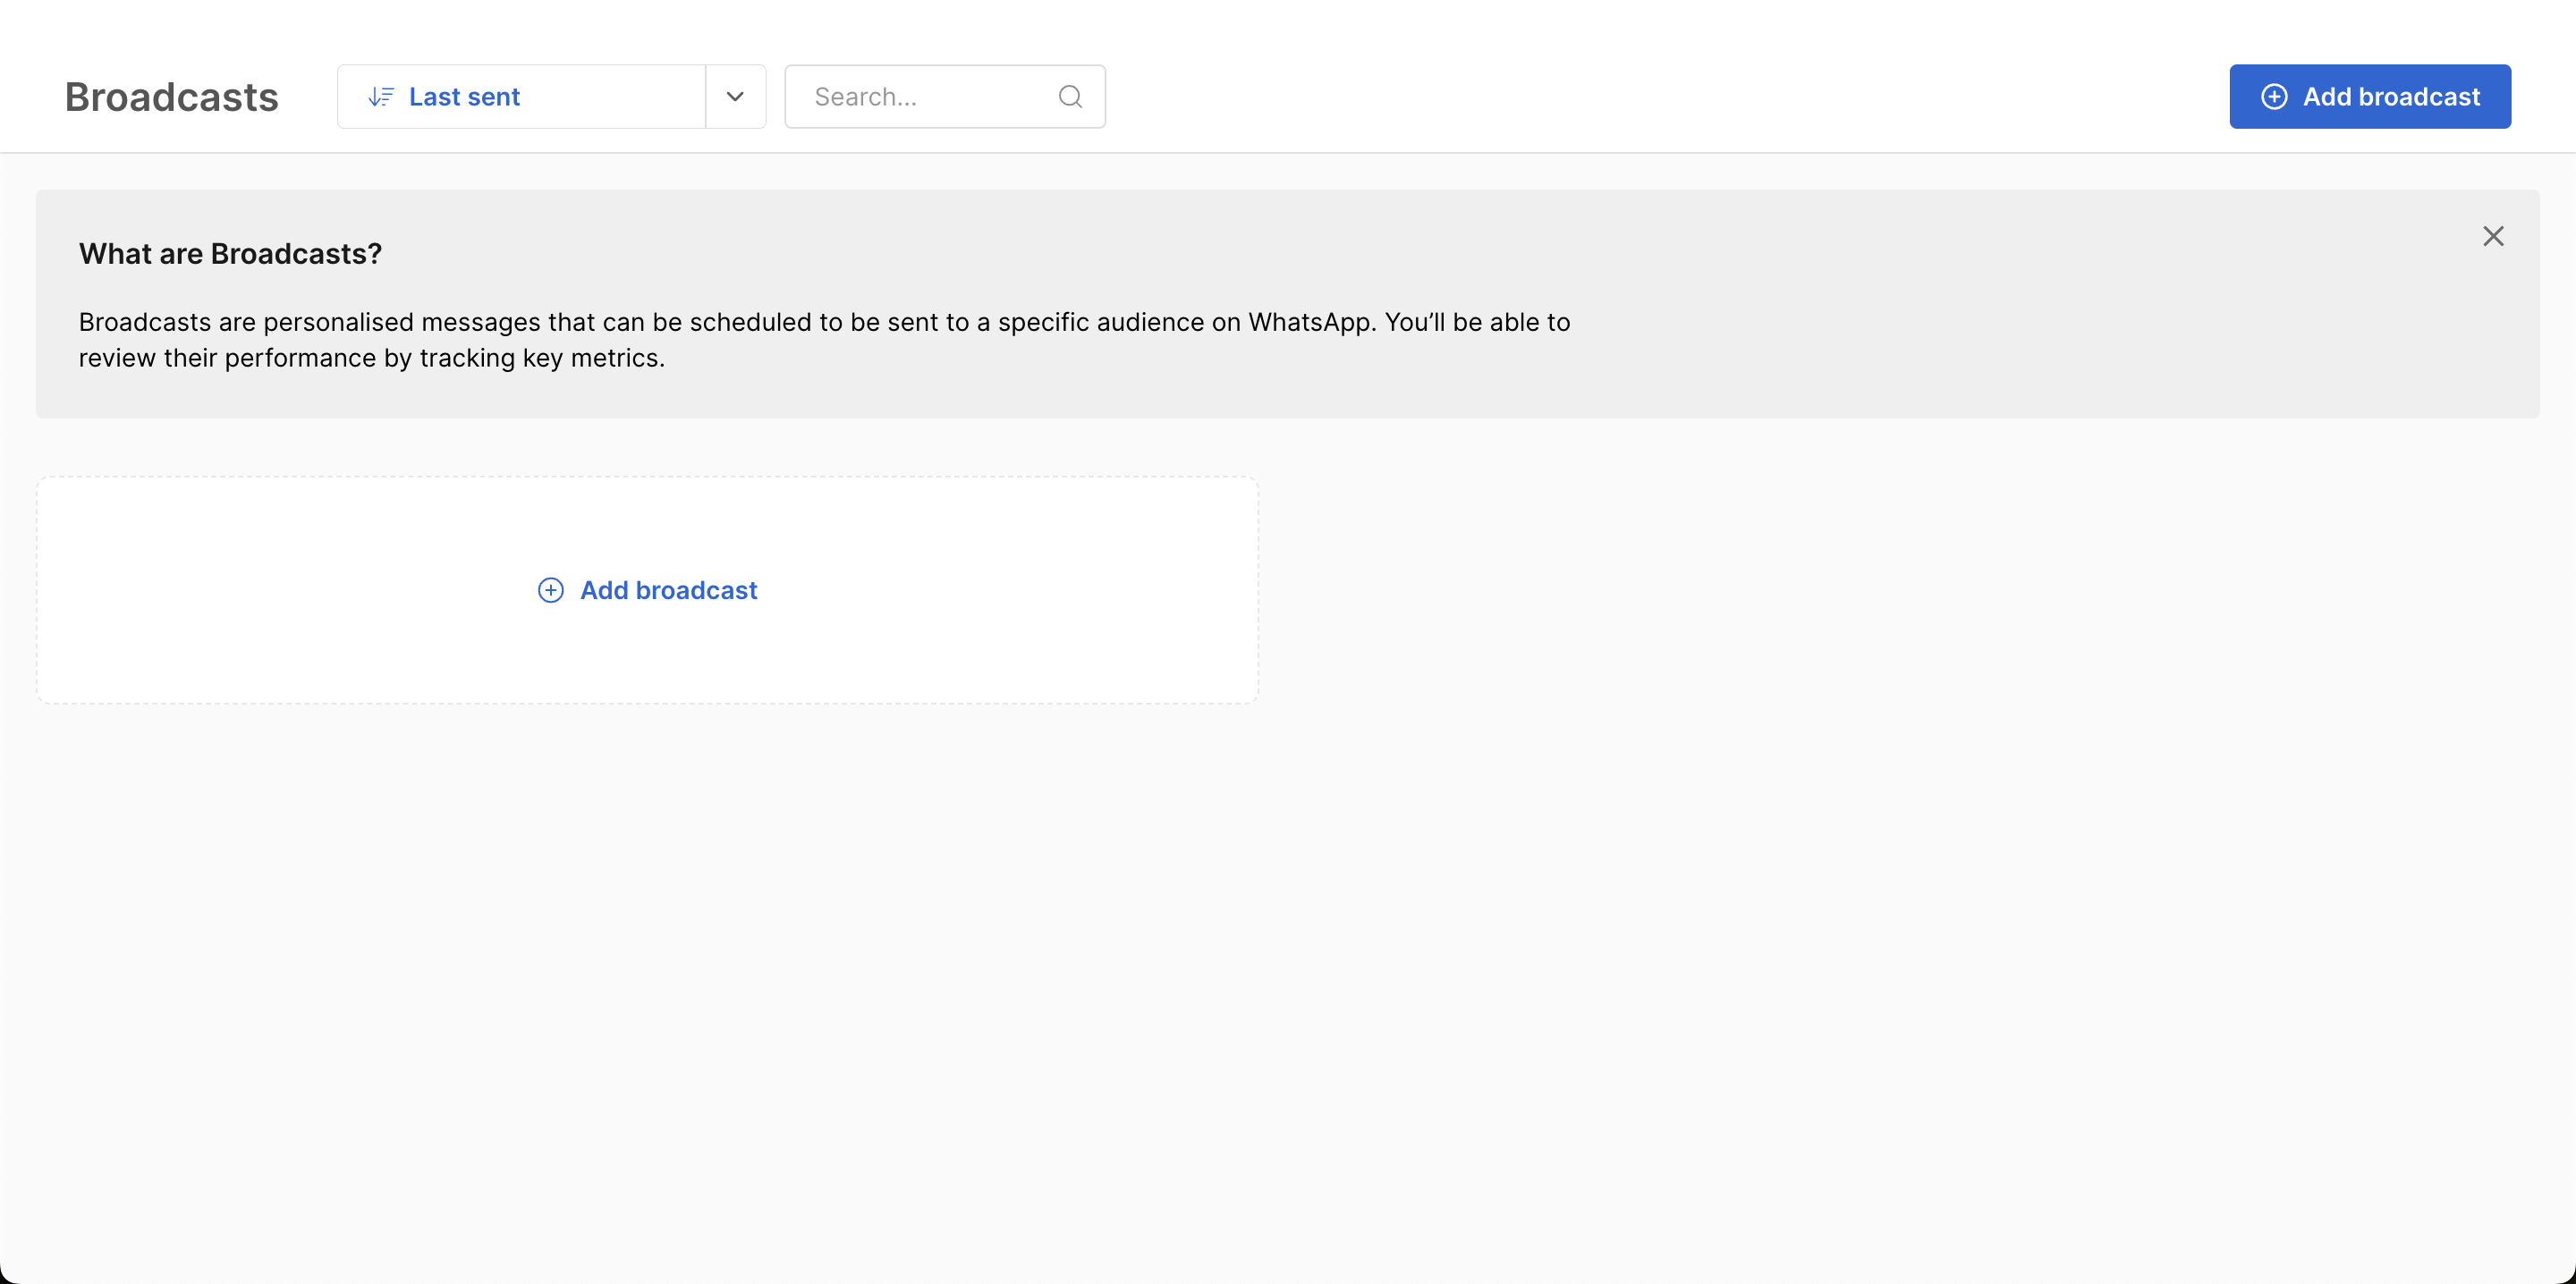Click the sort-descending icon beside Last sent
2576x1284 pixels.
click(x=381, y=97)
